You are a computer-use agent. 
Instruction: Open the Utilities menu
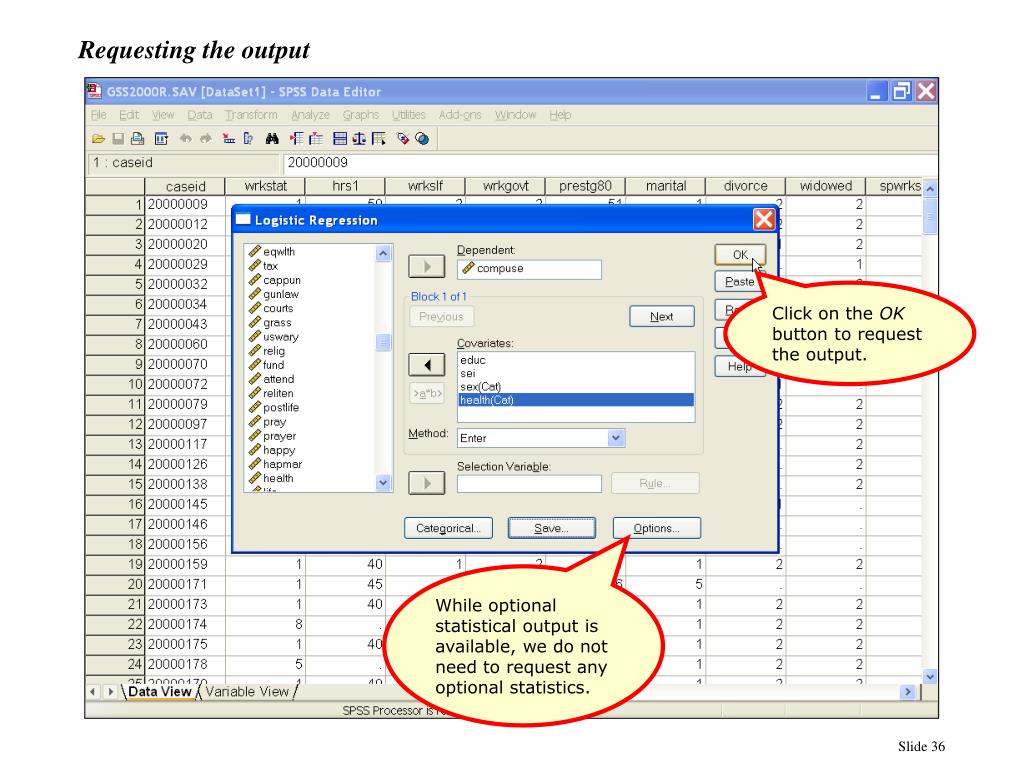[409, 115]
